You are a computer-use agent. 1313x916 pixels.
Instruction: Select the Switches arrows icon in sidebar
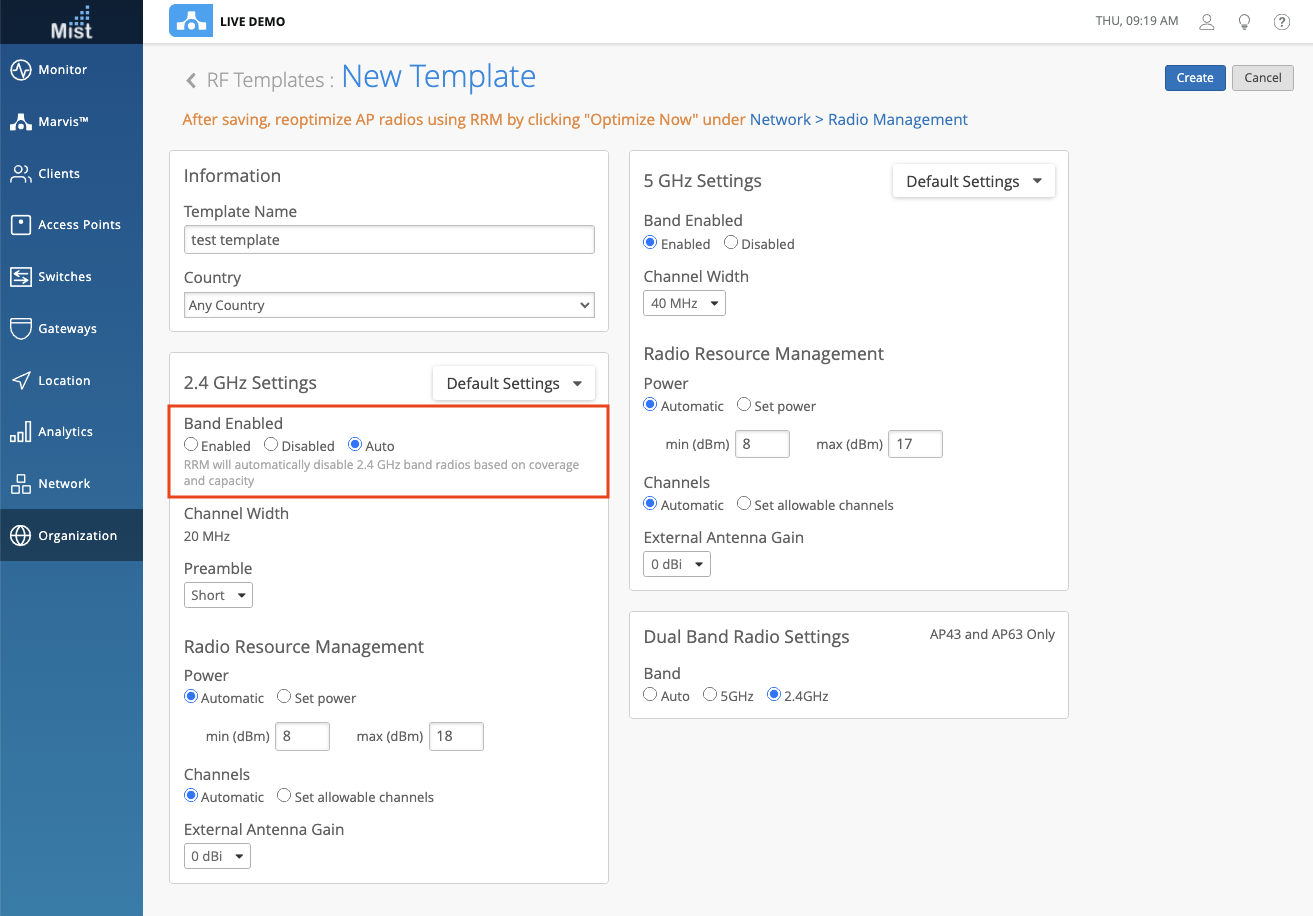pos(21,277)
